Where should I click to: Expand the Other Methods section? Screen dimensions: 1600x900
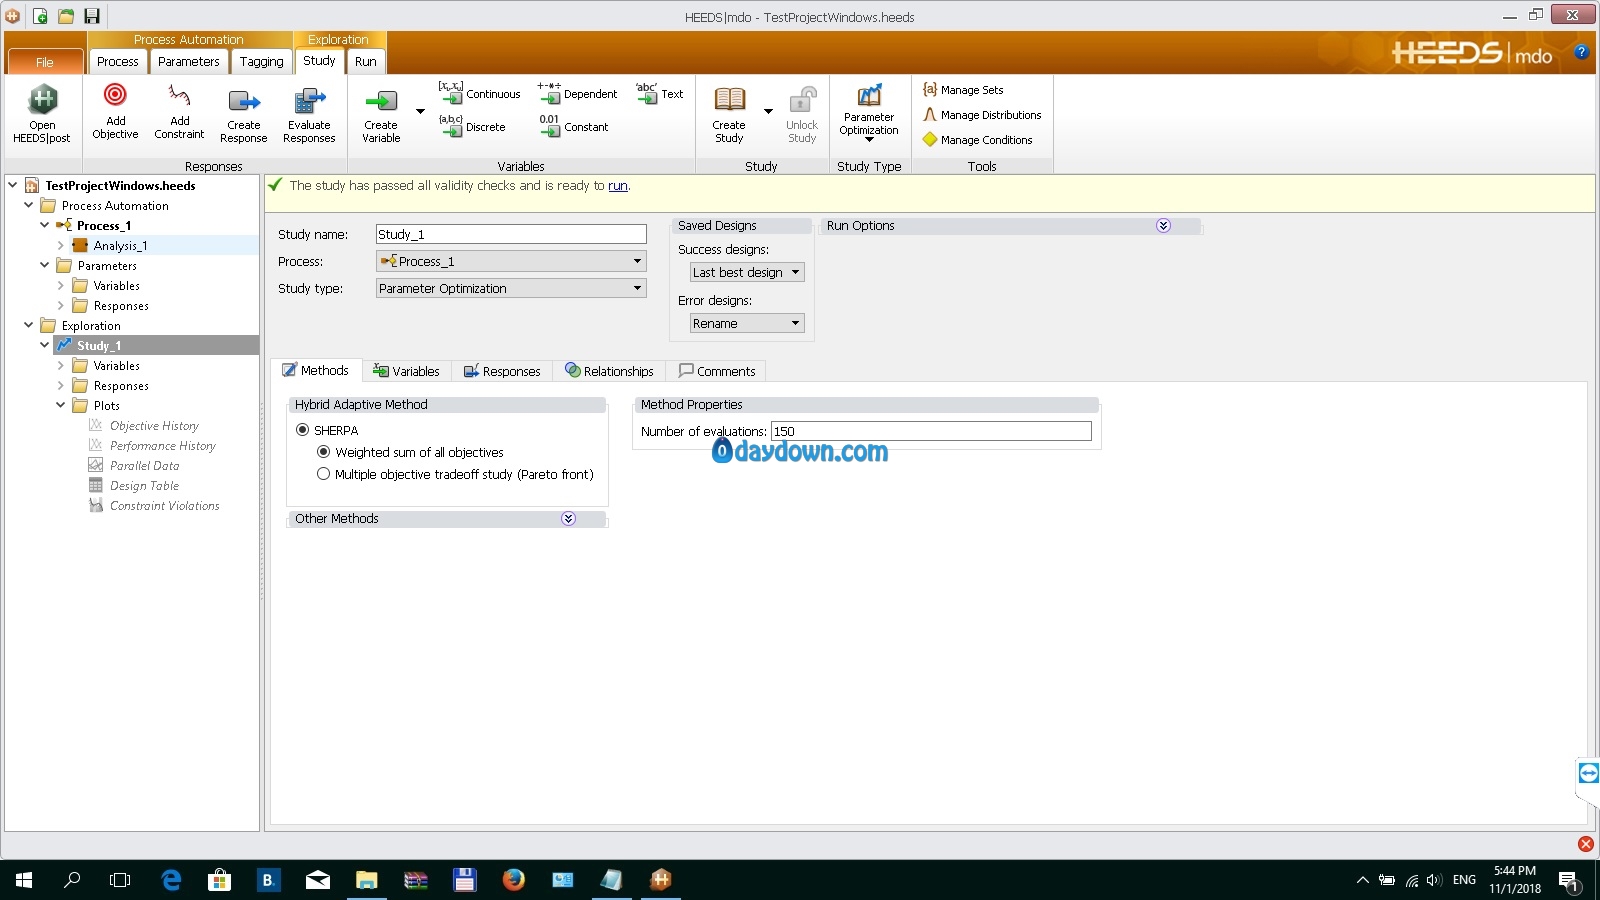[x=568, y=518]
